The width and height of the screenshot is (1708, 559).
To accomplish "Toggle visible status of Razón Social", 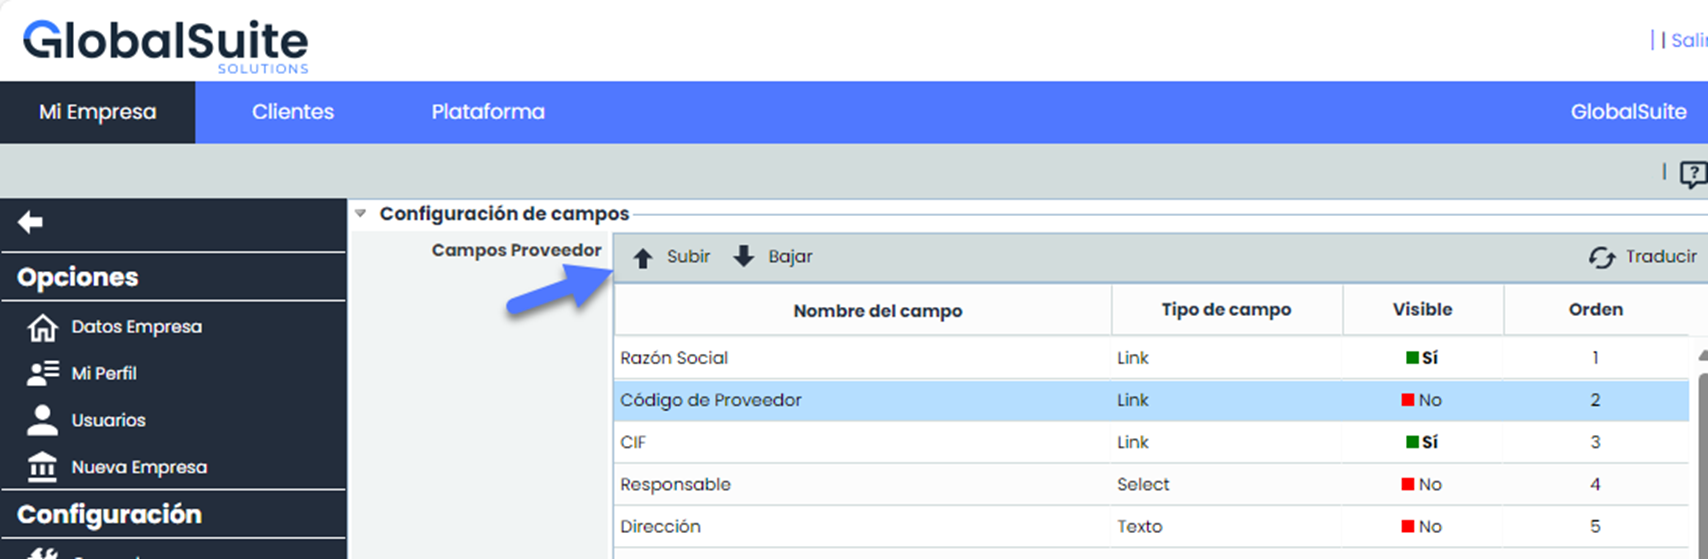I will tap(1421, 358).
